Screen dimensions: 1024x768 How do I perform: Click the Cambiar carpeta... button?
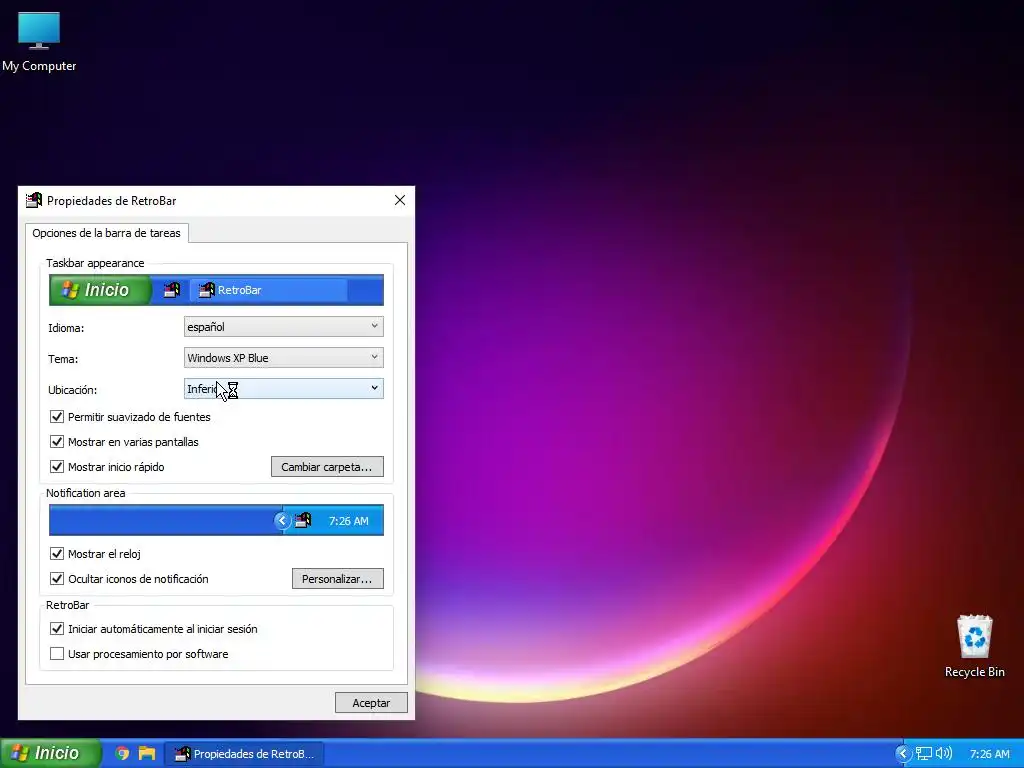(x=327, y=466)
